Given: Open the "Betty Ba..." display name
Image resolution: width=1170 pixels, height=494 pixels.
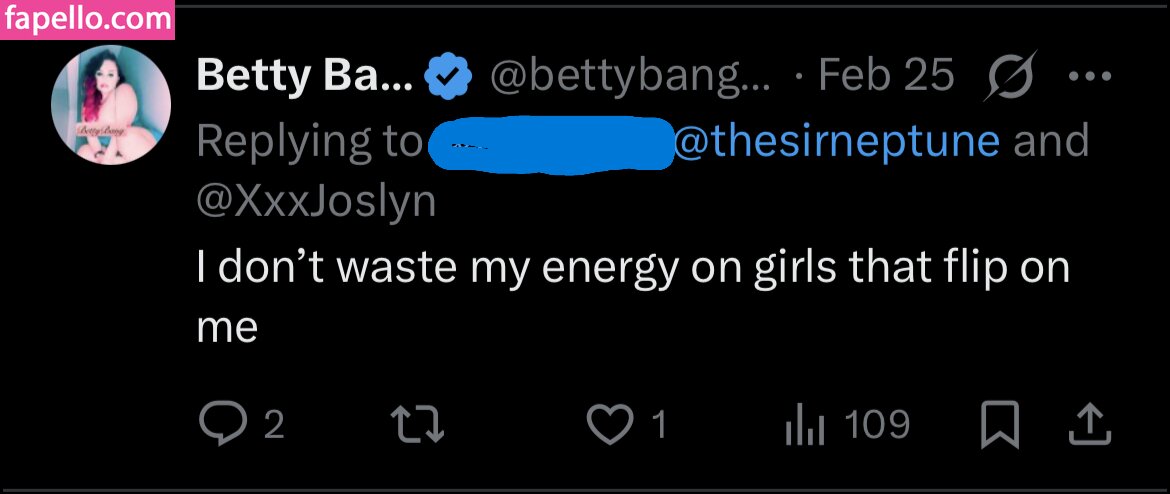Looking at the screenshot, I should click(304, 77).
